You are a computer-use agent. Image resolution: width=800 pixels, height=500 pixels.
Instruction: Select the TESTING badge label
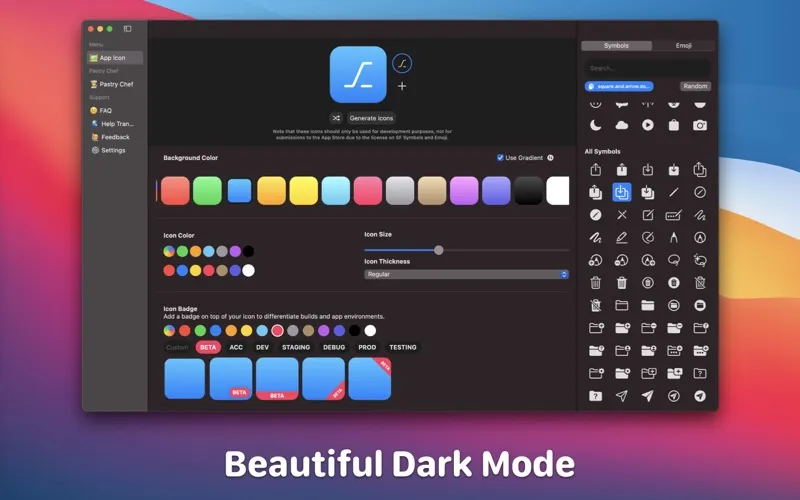[403, 347]
